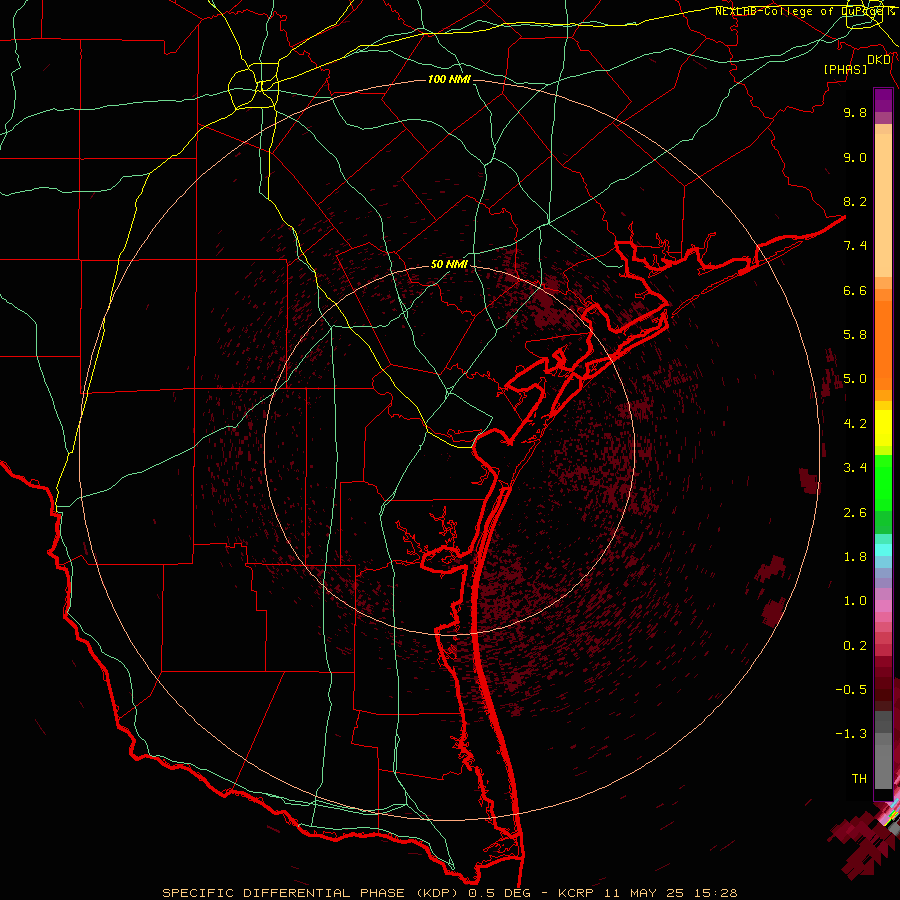
Task: Click the 5.8 value on the color scale
Action: coord(855,335)
